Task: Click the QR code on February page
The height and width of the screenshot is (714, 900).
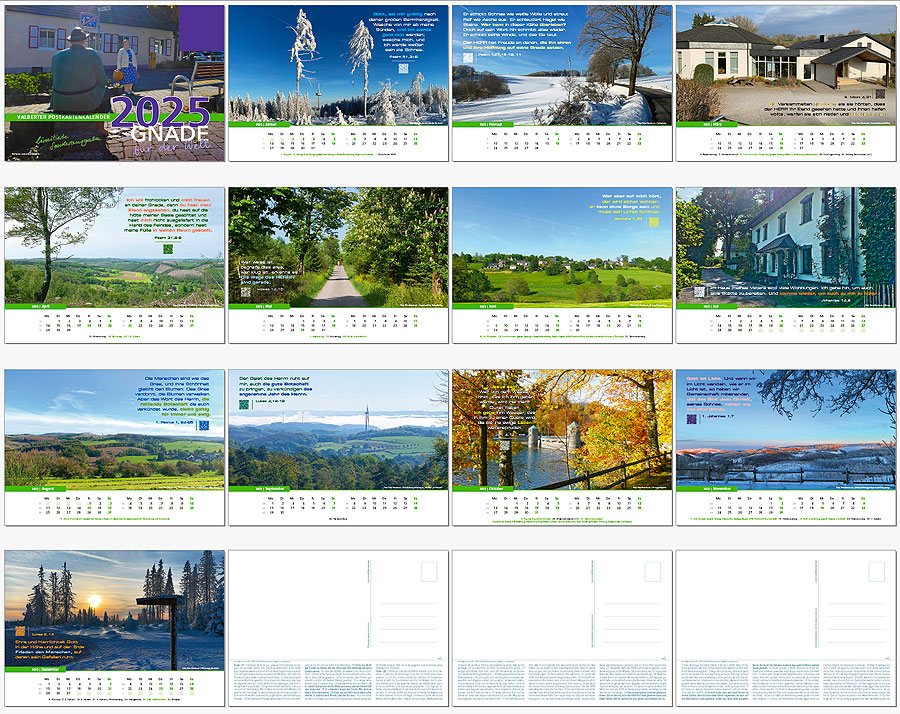Action: click(x=467, y=57)
